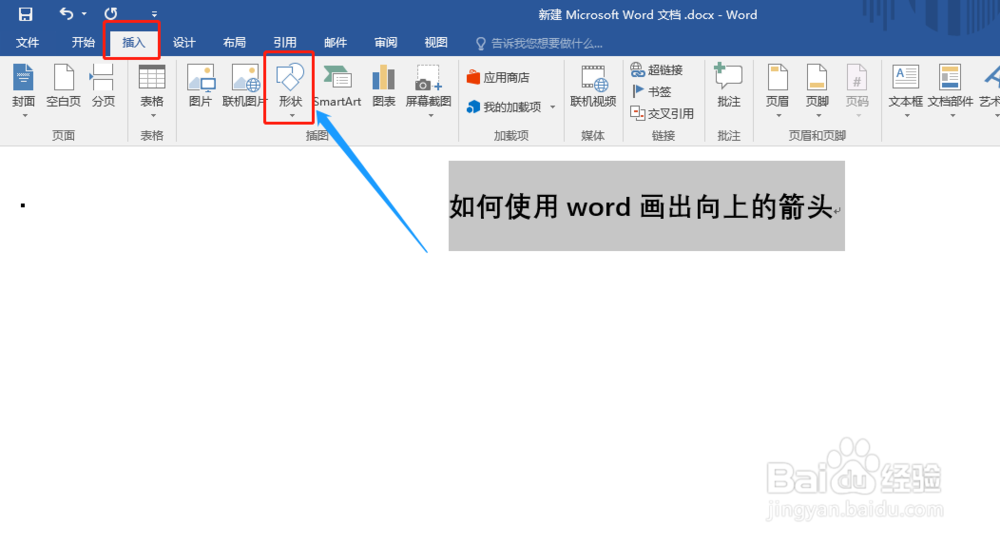Expand the 形状 dropdown arrow

tap(291, 116)
